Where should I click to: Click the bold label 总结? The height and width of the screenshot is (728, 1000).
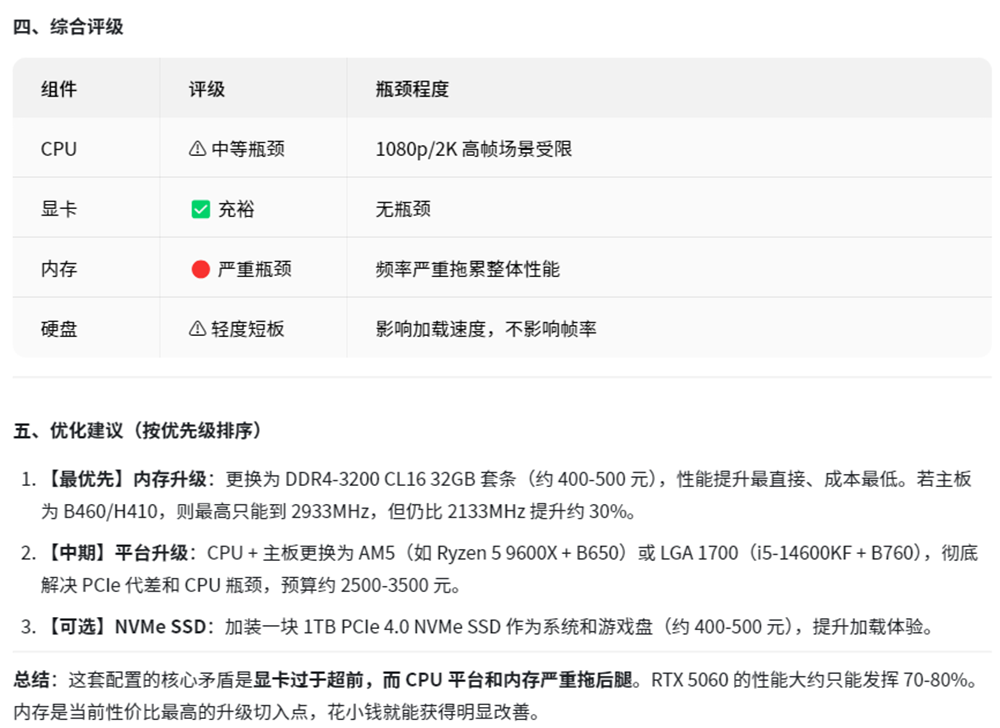pos(31,680)
